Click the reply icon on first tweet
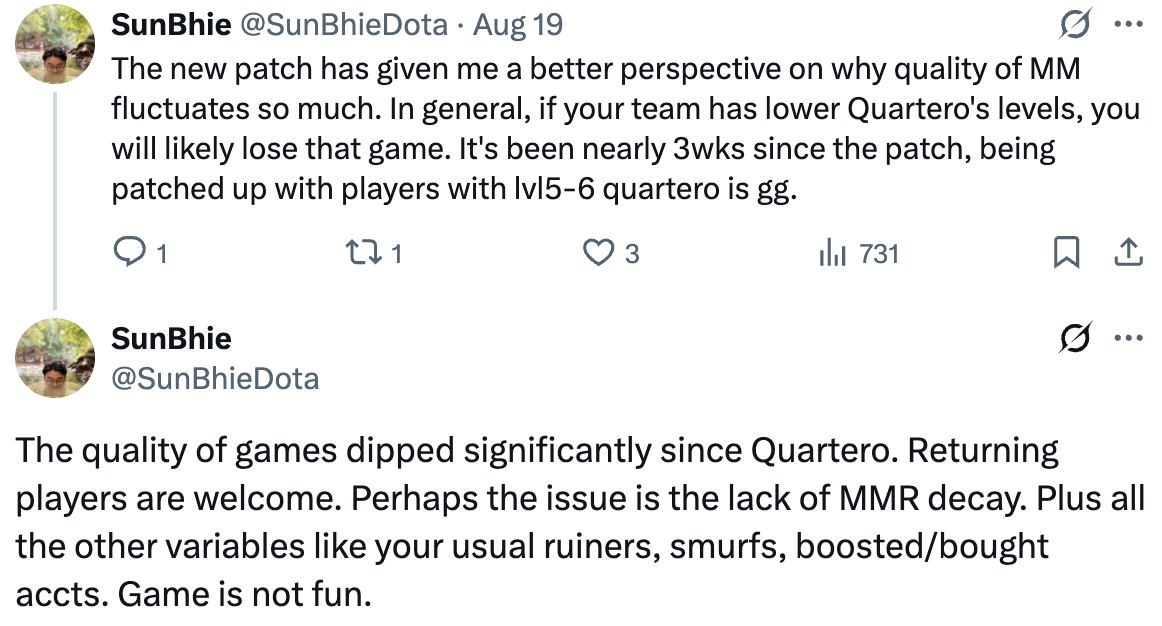Image resolution: width=1162 pixels, height=626 pixels. pos(129,252)
